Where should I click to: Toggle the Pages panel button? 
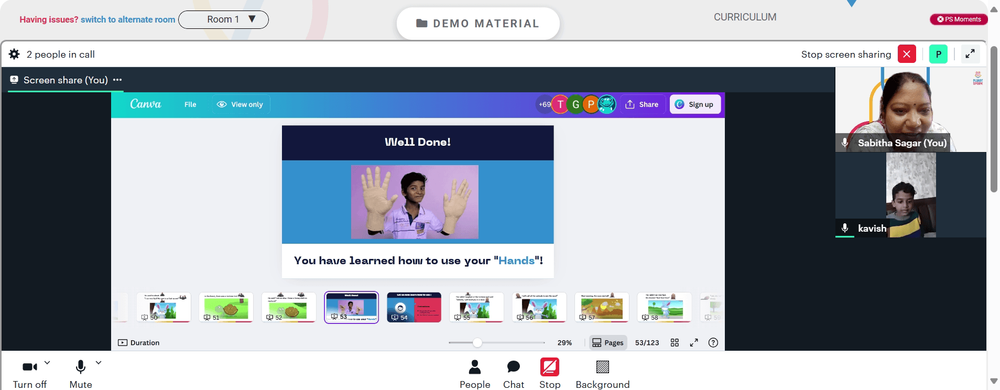pos(608,343)
